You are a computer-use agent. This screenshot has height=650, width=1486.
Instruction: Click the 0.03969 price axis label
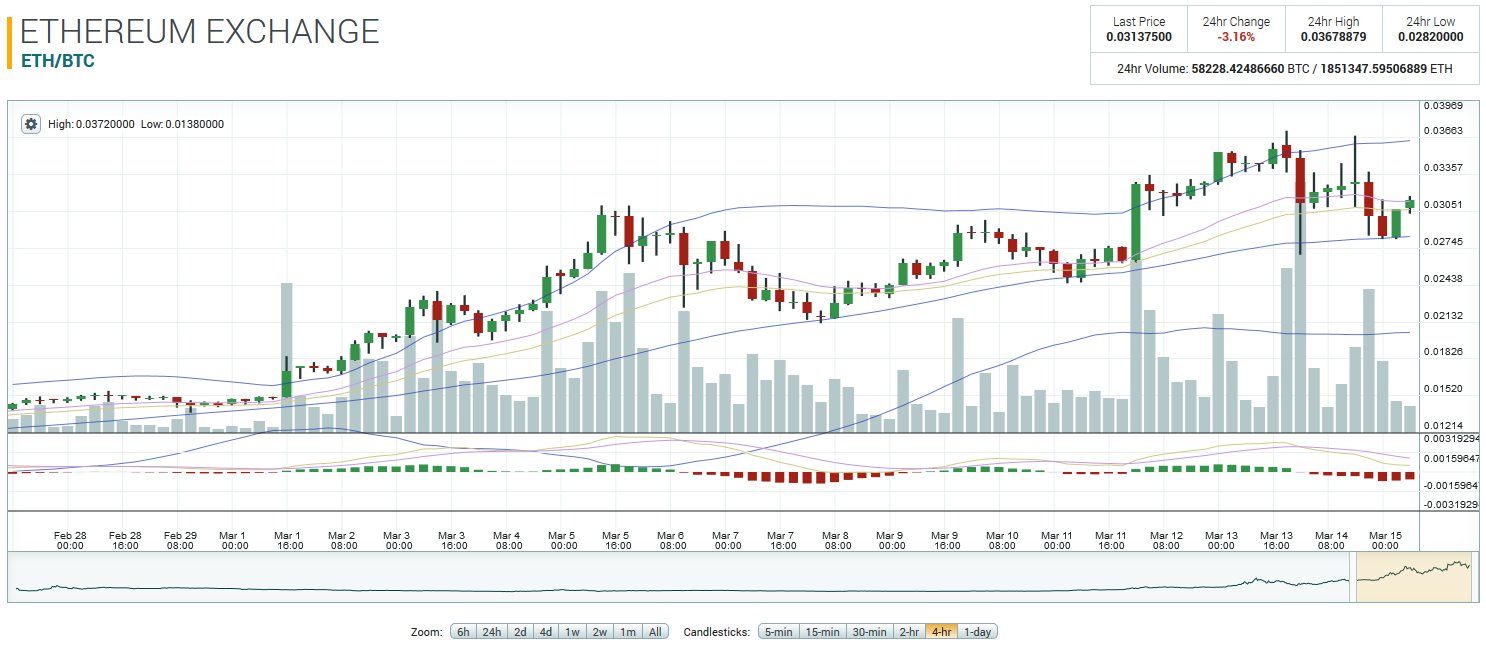1443,105
